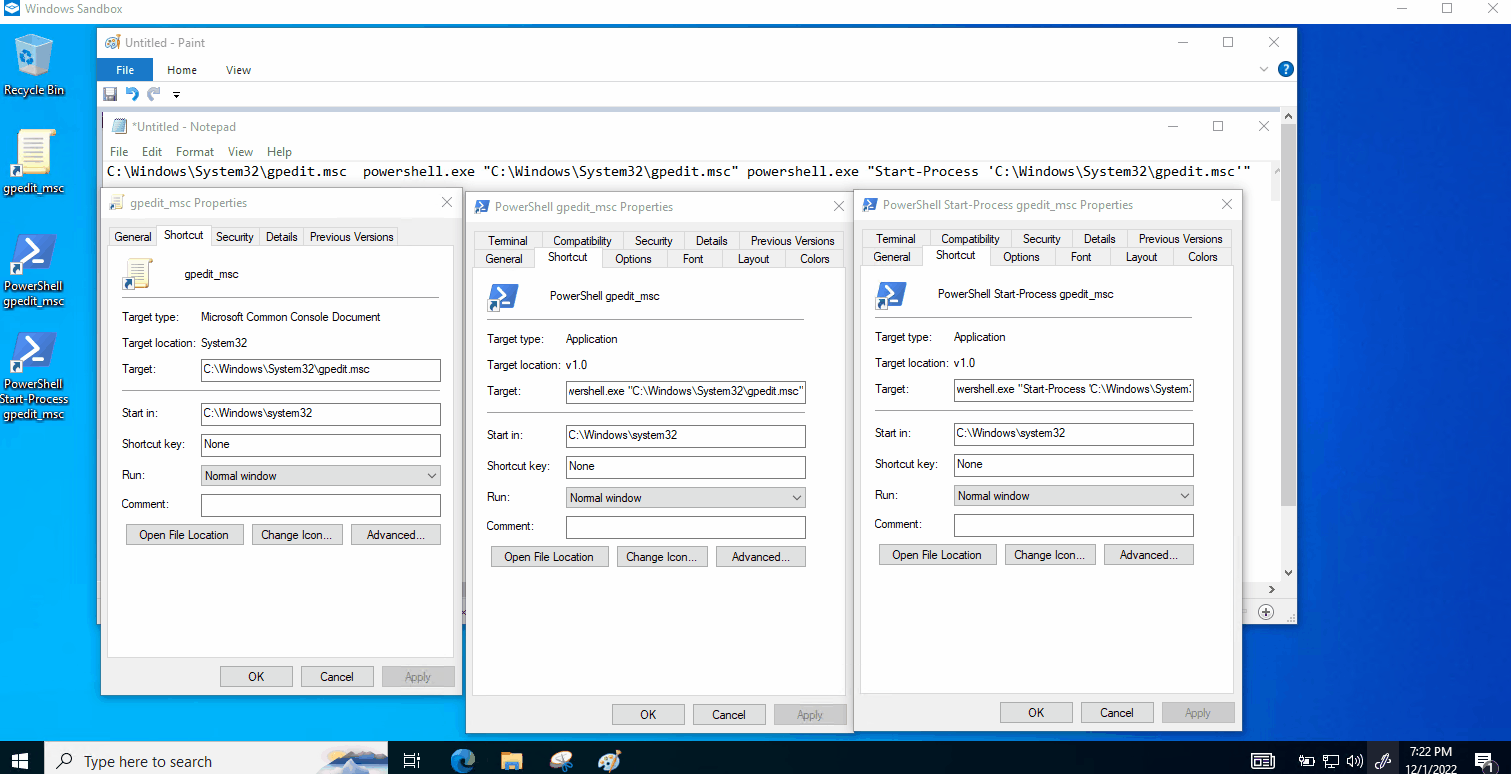Open Terminal tab in PowerShell gpedit_msc Properties

point(508,241)
